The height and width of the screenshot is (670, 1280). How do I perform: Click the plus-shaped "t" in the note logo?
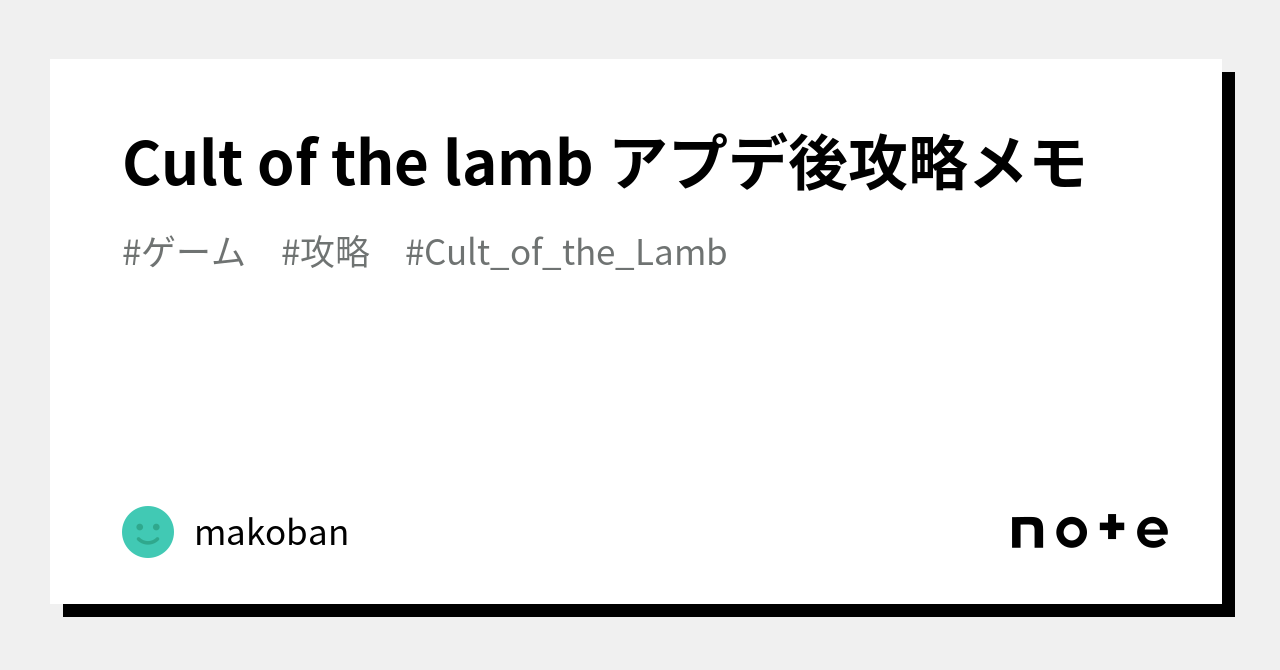click(1111, 529)
